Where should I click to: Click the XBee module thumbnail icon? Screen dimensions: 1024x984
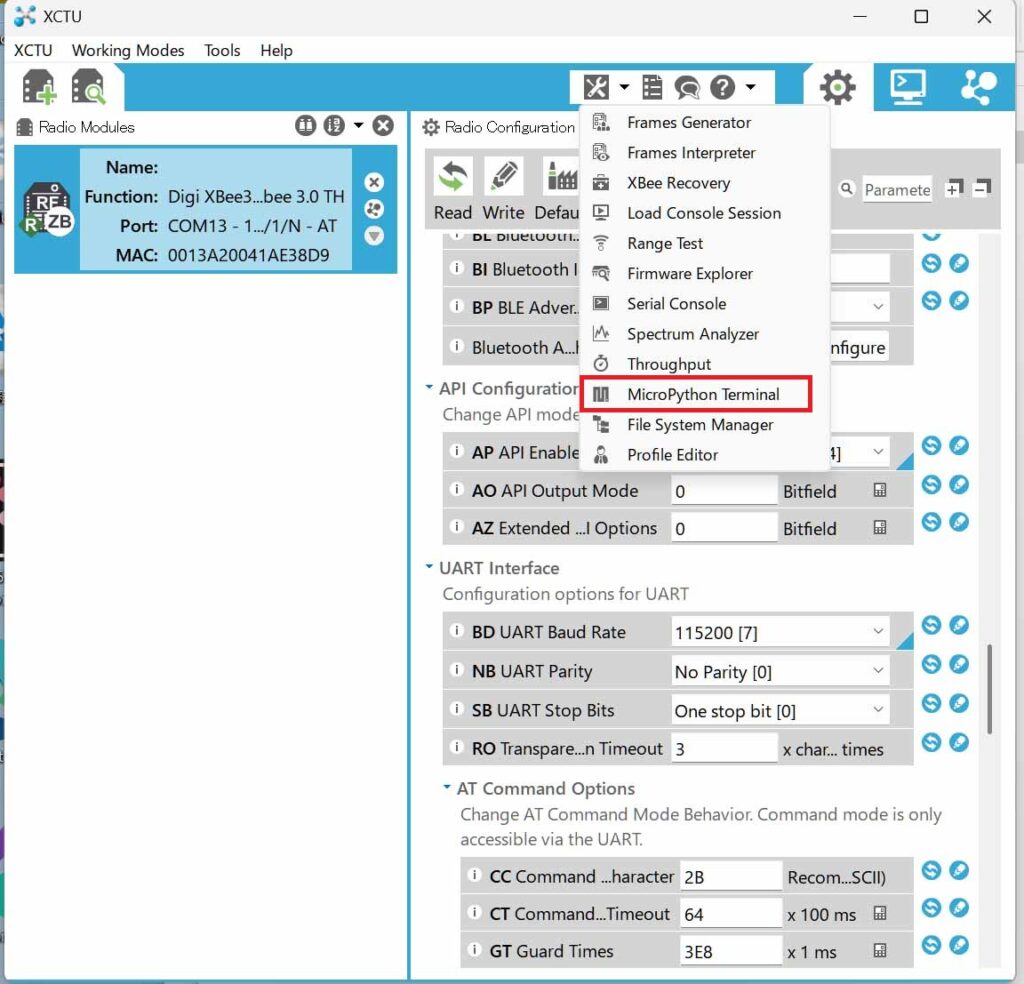pos(48,210)
